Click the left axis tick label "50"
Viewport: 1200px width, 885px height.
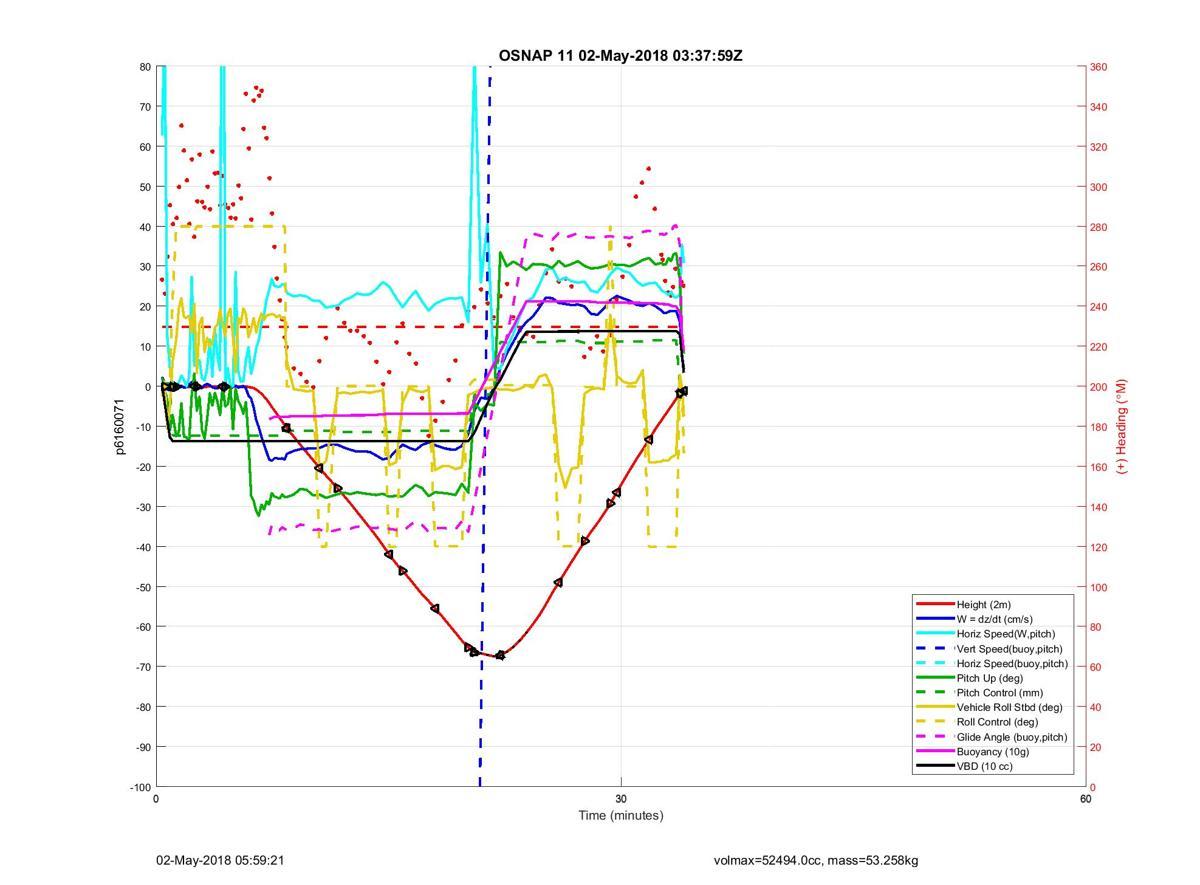pyautogui.click(x=144, y=187)
